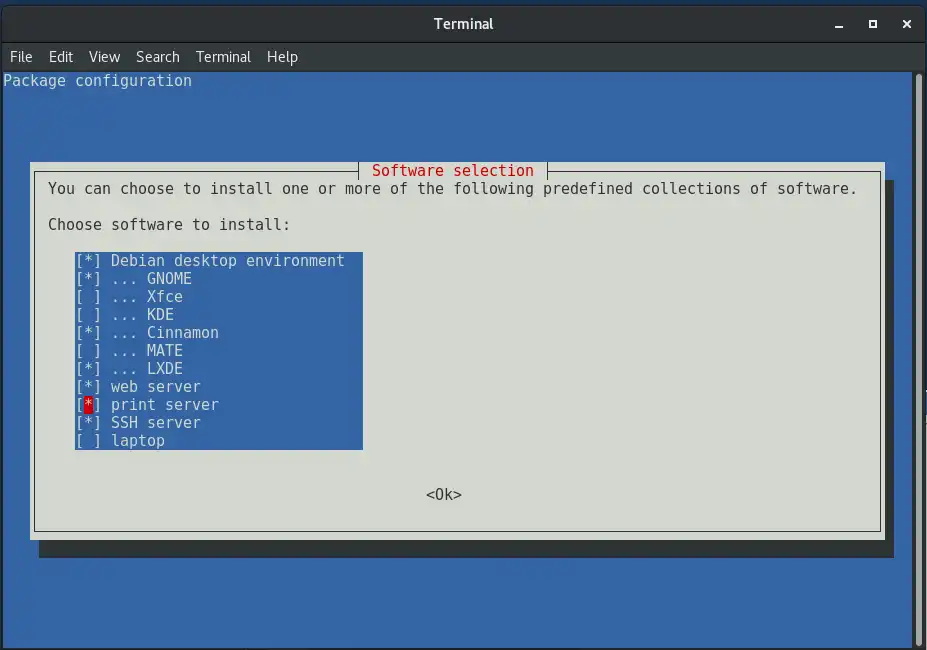
Task: Click the 'LXDE' label text
Action: (165, 369)
